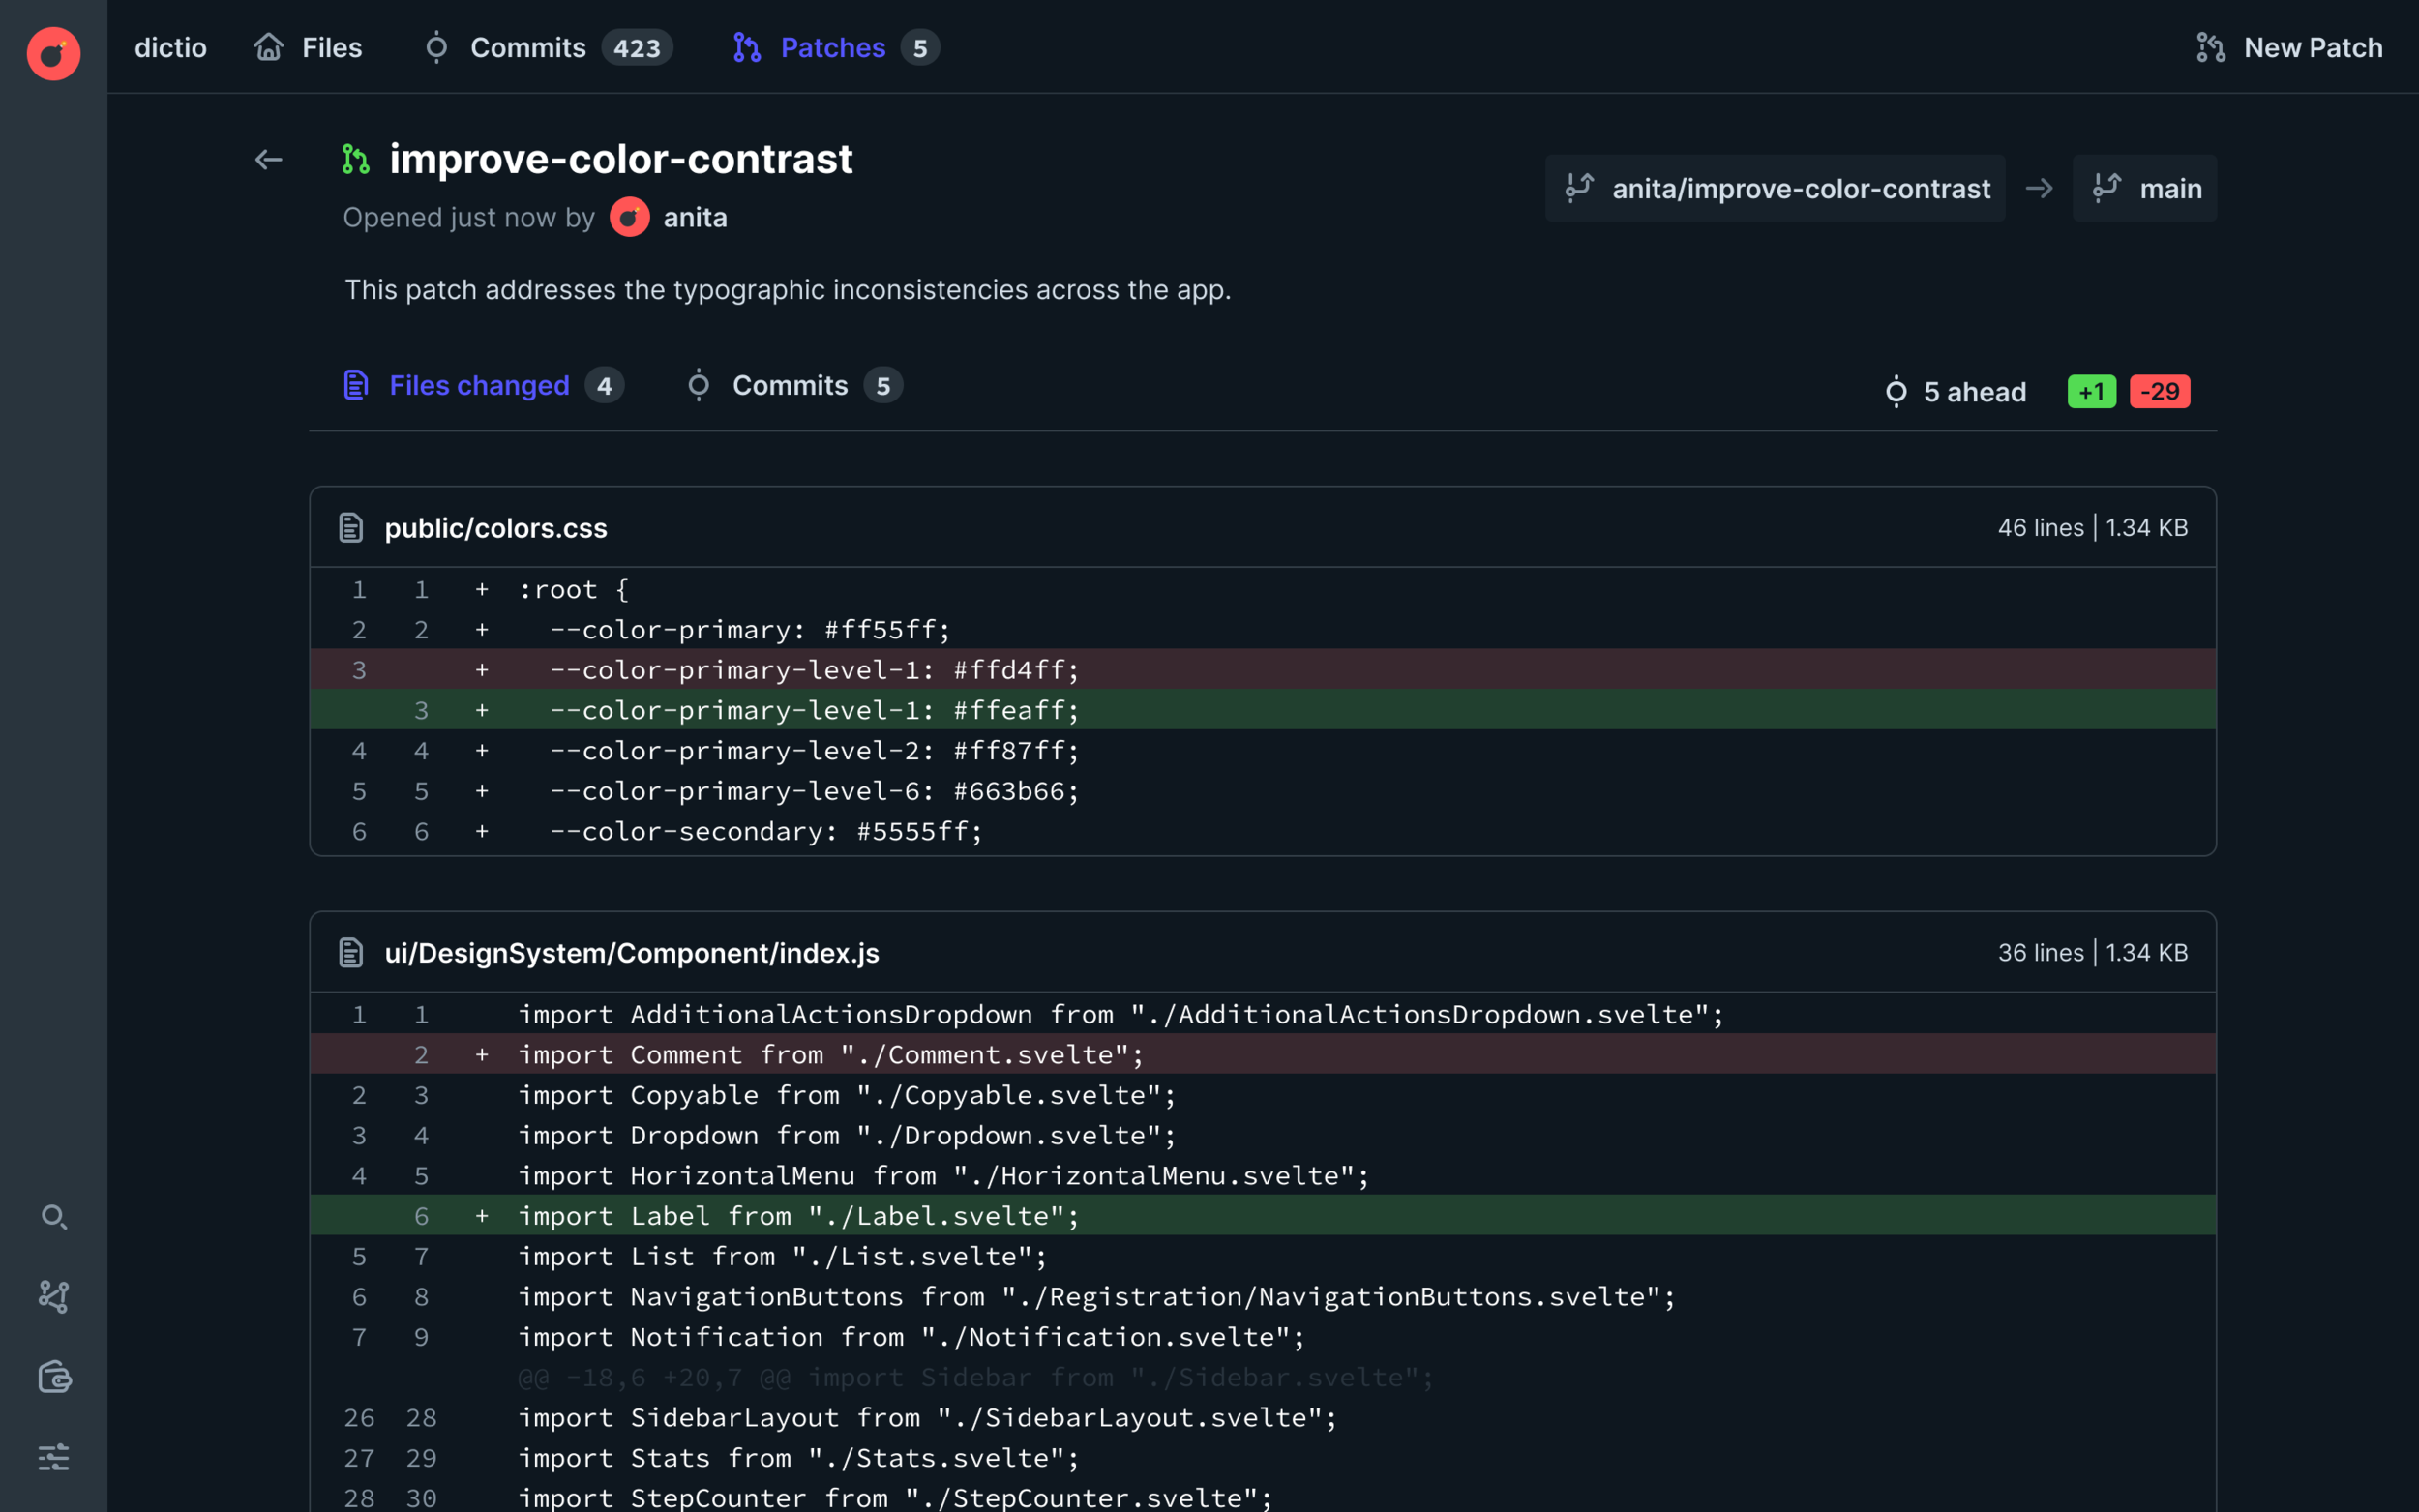Click the back arrow beside patch title
The width and height of the screenshot is (2419, 1512).
pyautogui.click(x=268, y=160)
